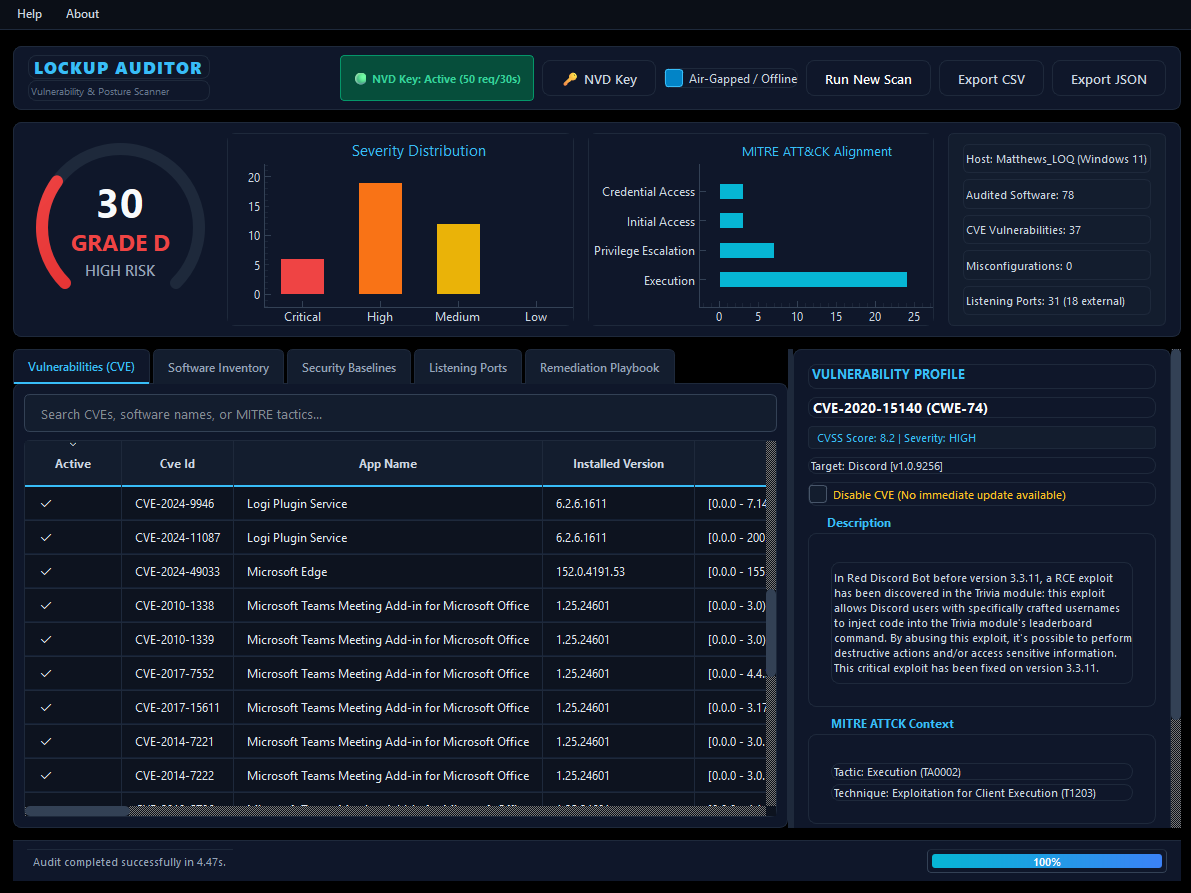Select the CVE-2024-9946 cell

(x=177, y=503)
